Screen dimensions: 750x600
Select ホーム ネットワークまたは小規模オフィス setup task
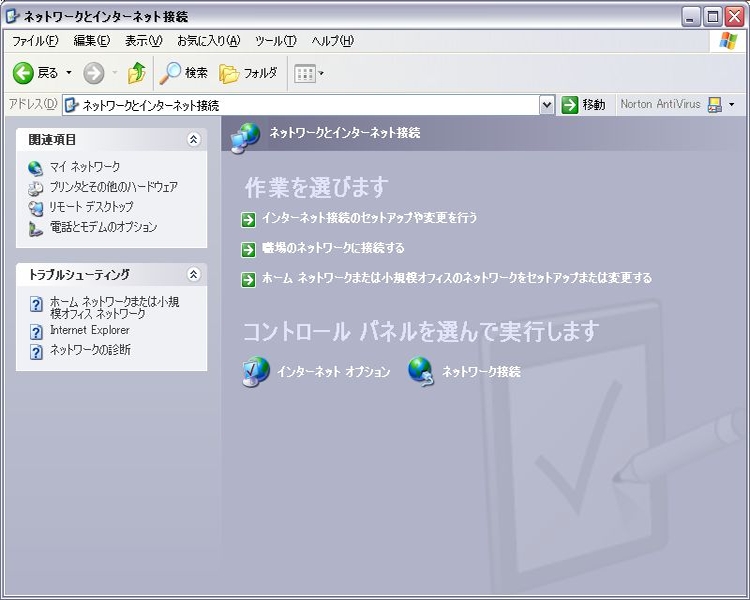click(457, 278)
